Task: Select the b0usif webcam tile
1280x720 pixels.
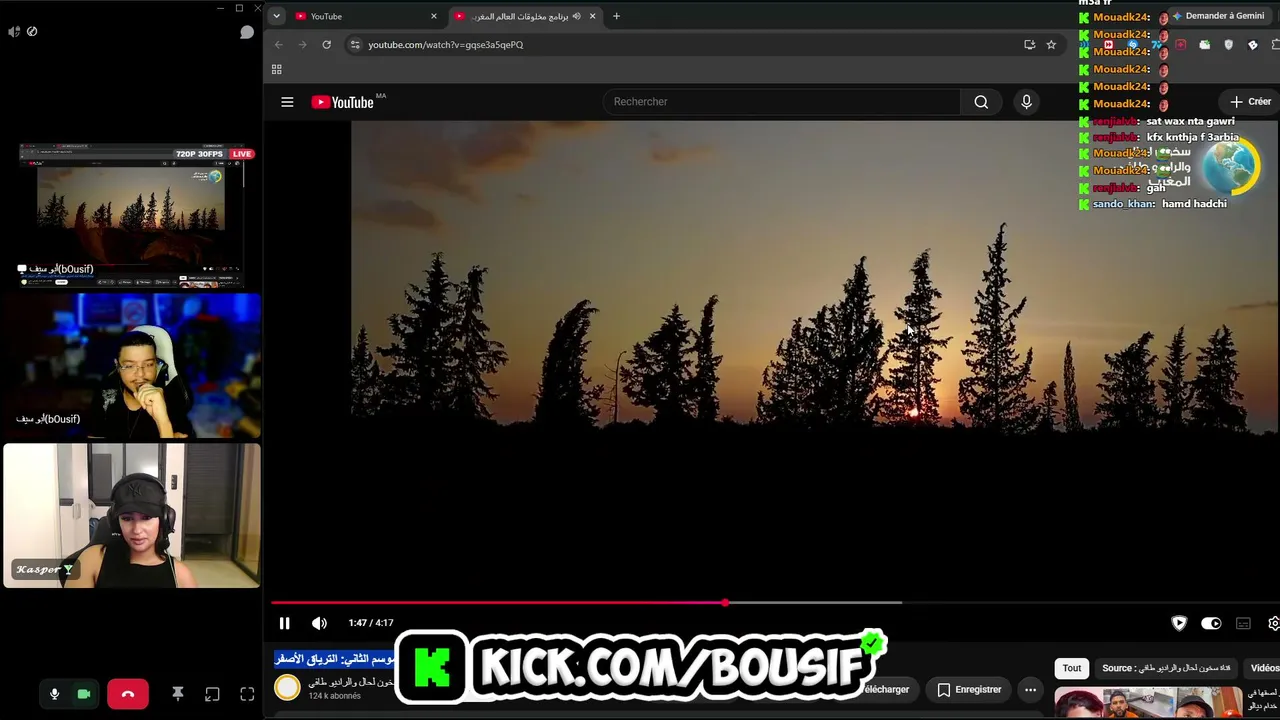Action: (131, 366)
